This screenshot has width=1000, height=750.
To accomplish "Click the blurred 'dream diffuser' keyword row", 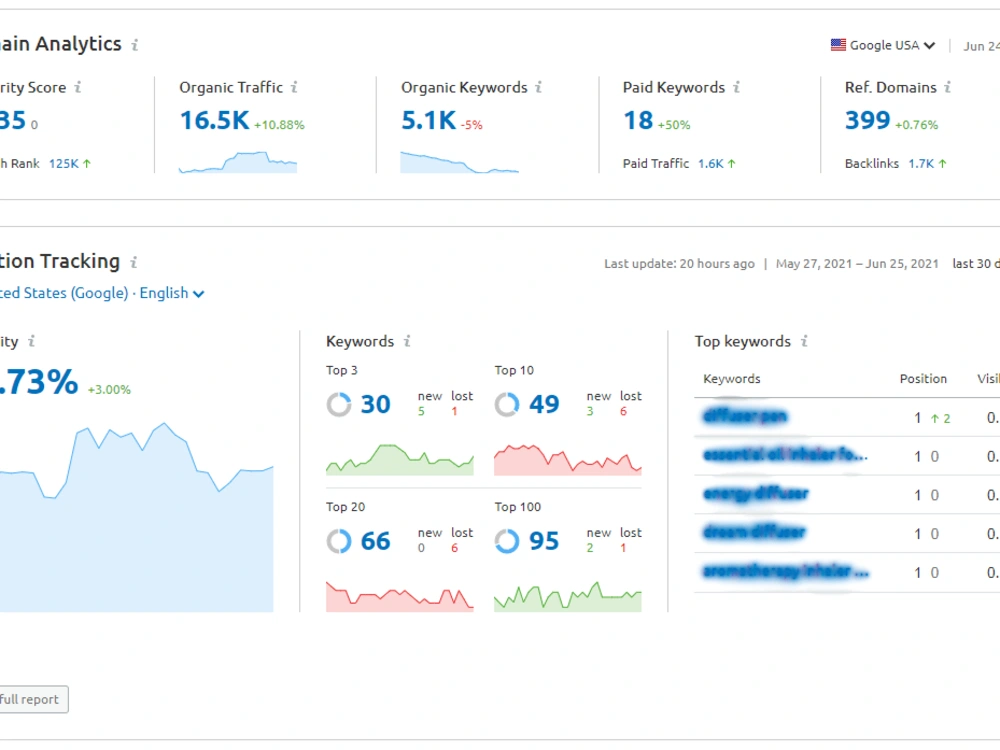I will click(754, 532).
